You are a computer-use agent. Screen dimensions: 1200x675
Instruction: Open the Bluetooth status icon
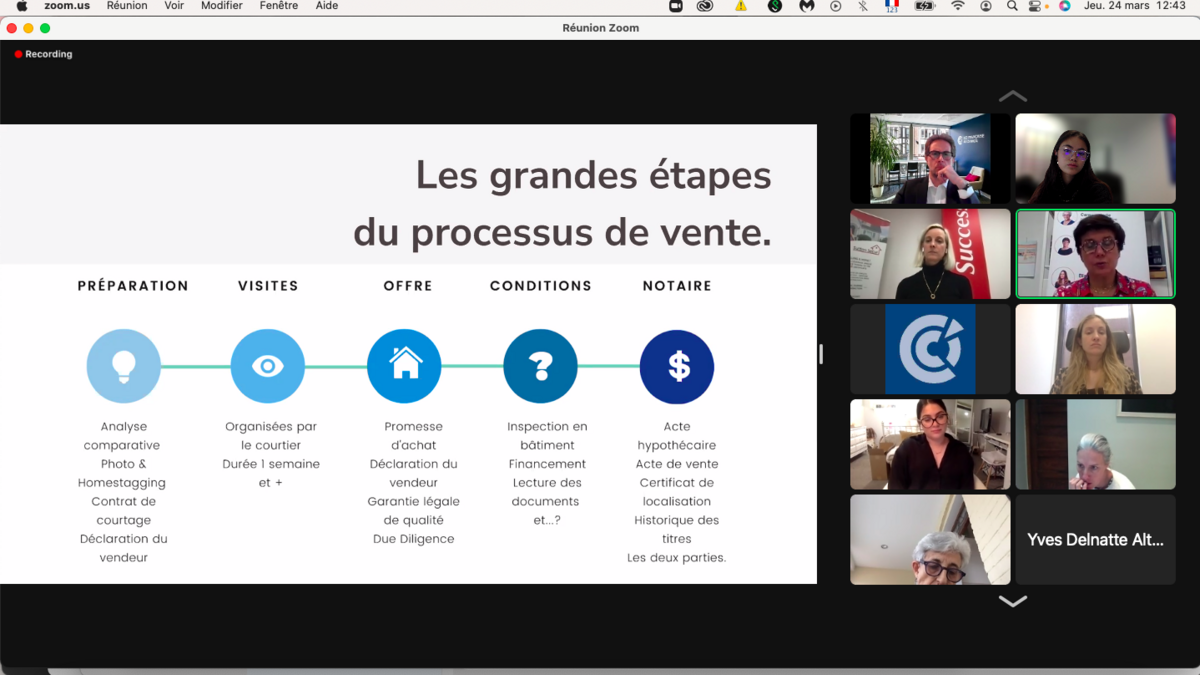click(x=863, y=6)
